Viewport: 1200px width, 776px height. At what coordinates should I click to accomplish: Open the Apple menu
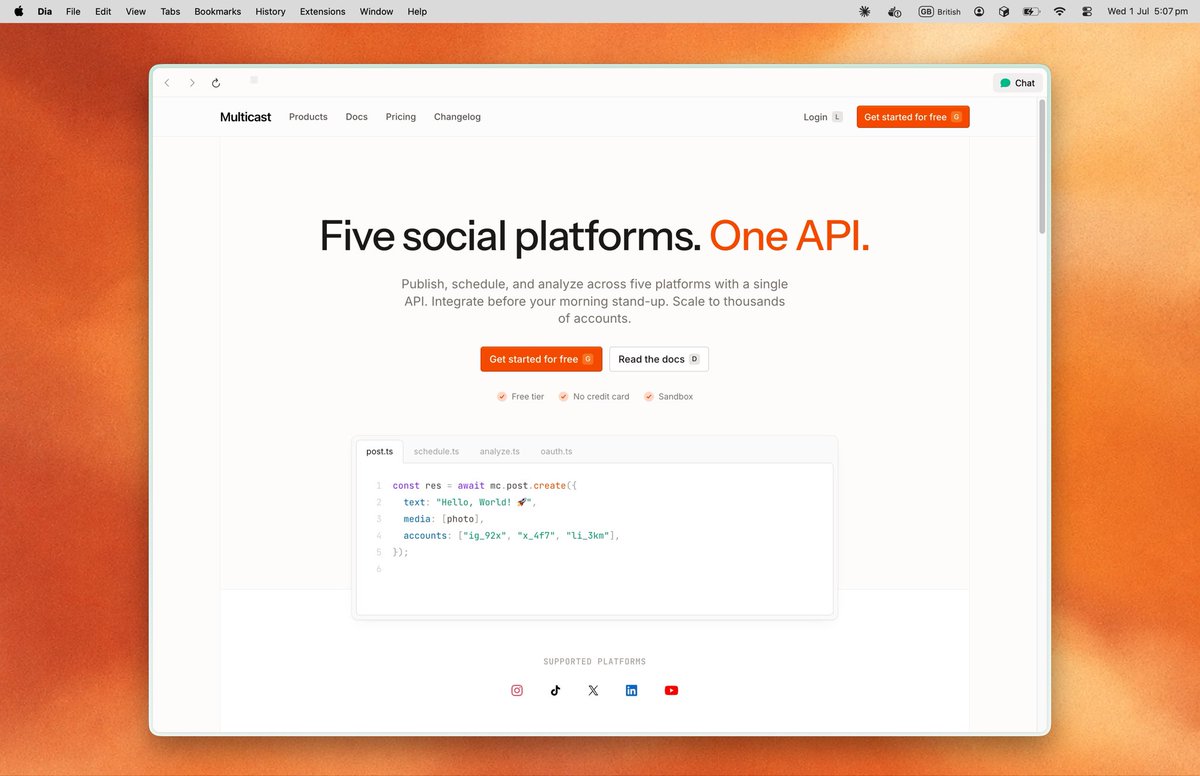pyautogui.click(x=18, y=11)
